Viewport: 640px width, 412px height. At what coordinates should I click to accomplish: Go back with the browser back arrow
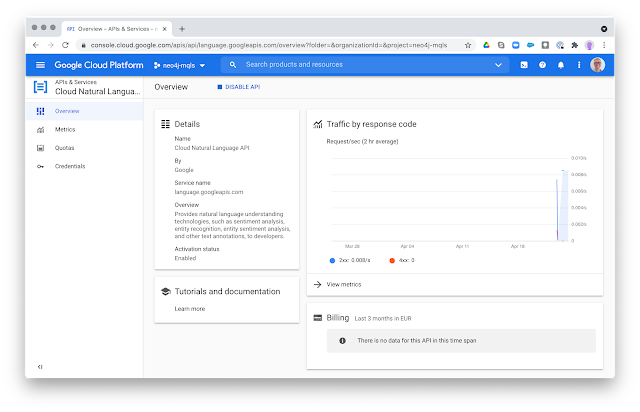click(36, 45)
